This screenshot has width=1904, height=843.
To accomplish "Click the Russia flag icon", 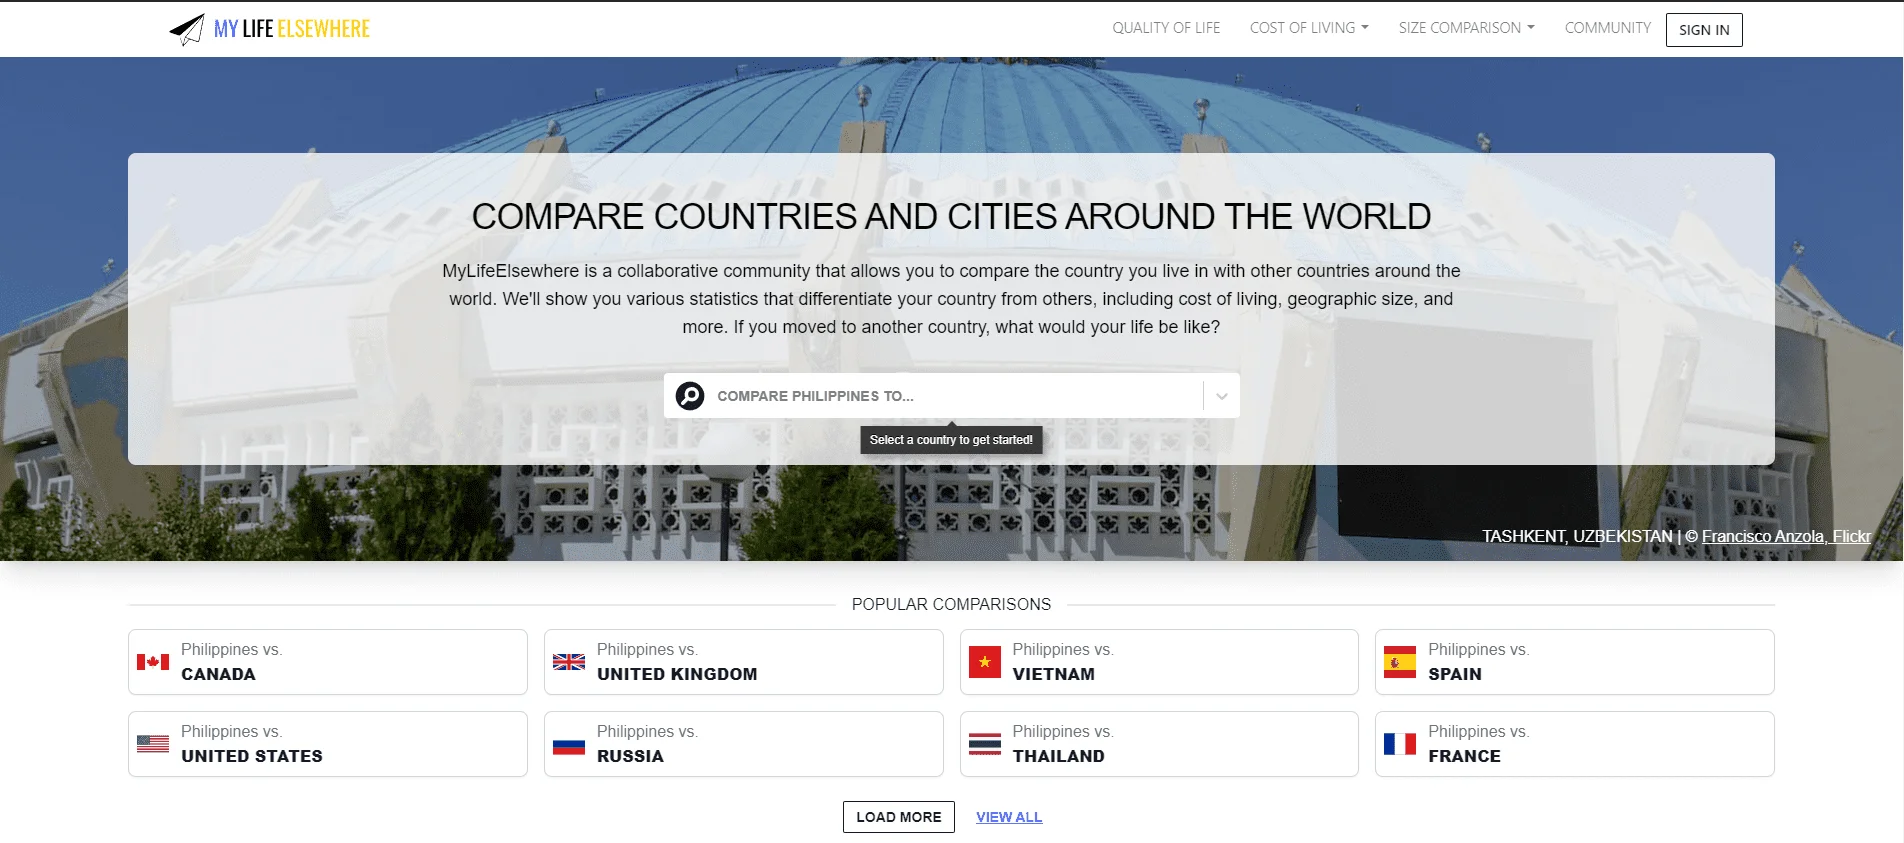I will 569,744.
